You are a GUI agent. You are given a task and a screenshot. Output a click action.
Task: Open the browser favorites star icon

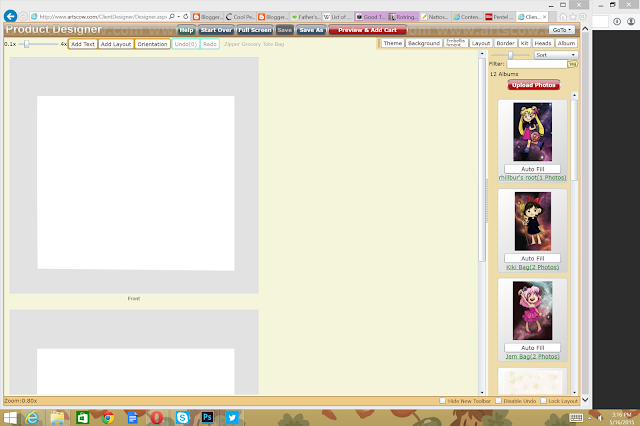(x=573, y=17)
